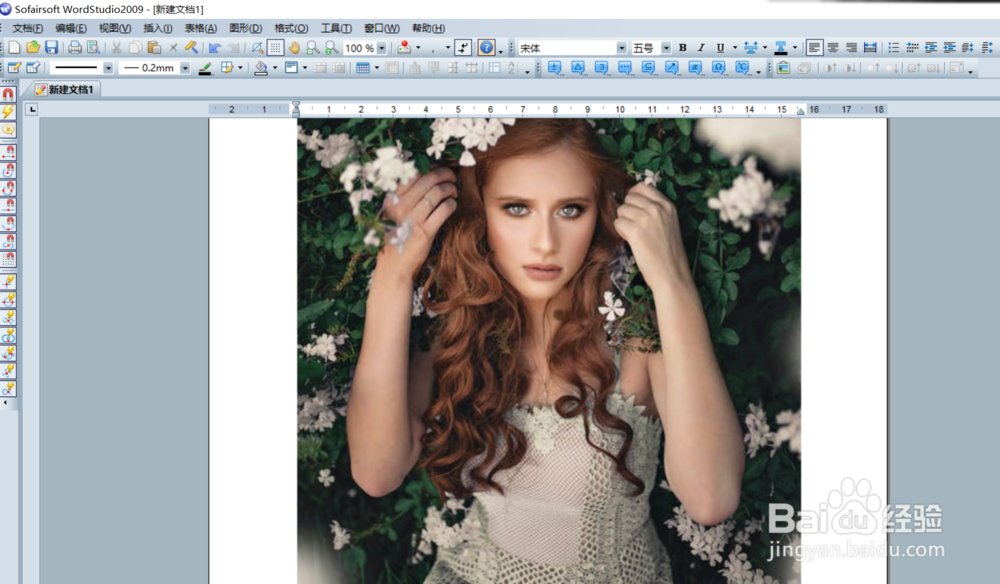Open the 表格(A) menu
This screenshot has width=1000, height=584.
(x=201, y=28)
